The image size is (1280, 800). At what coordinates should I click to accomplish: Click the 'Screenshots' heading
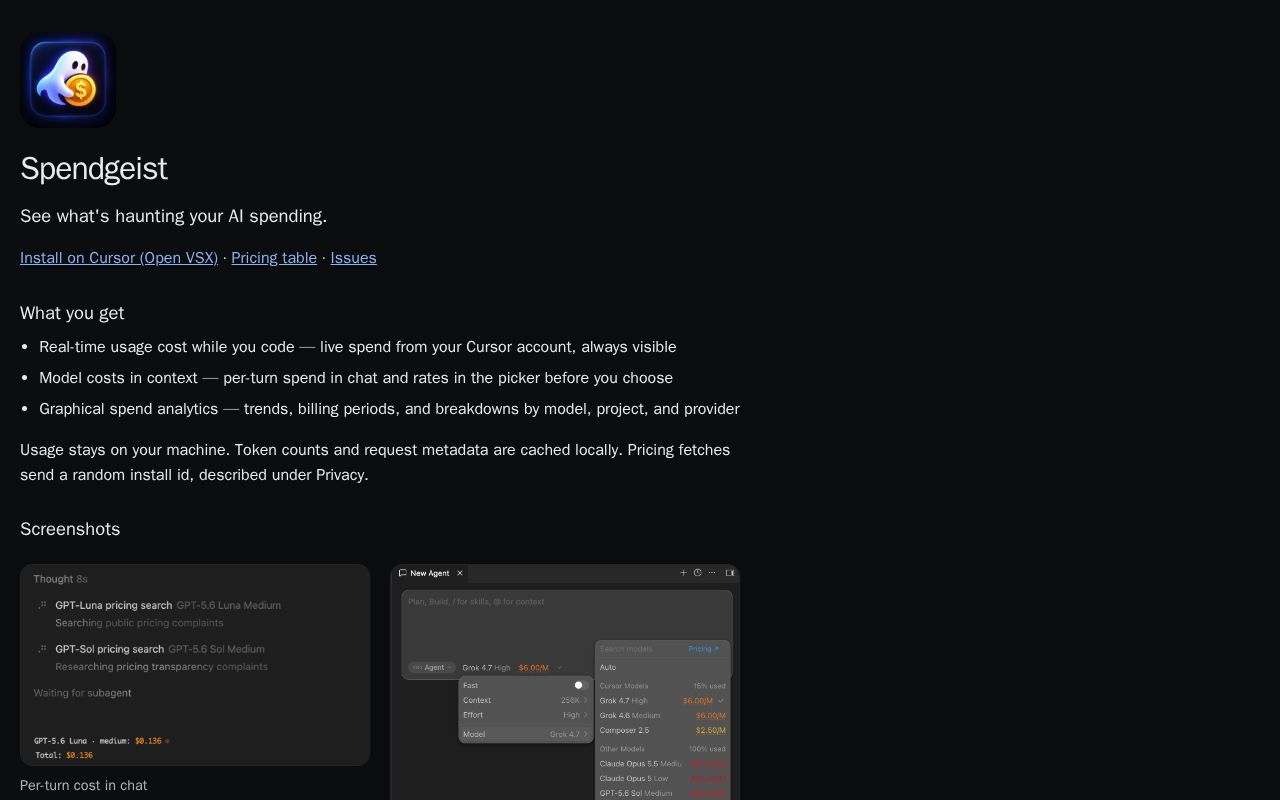(x=70, y=529)
